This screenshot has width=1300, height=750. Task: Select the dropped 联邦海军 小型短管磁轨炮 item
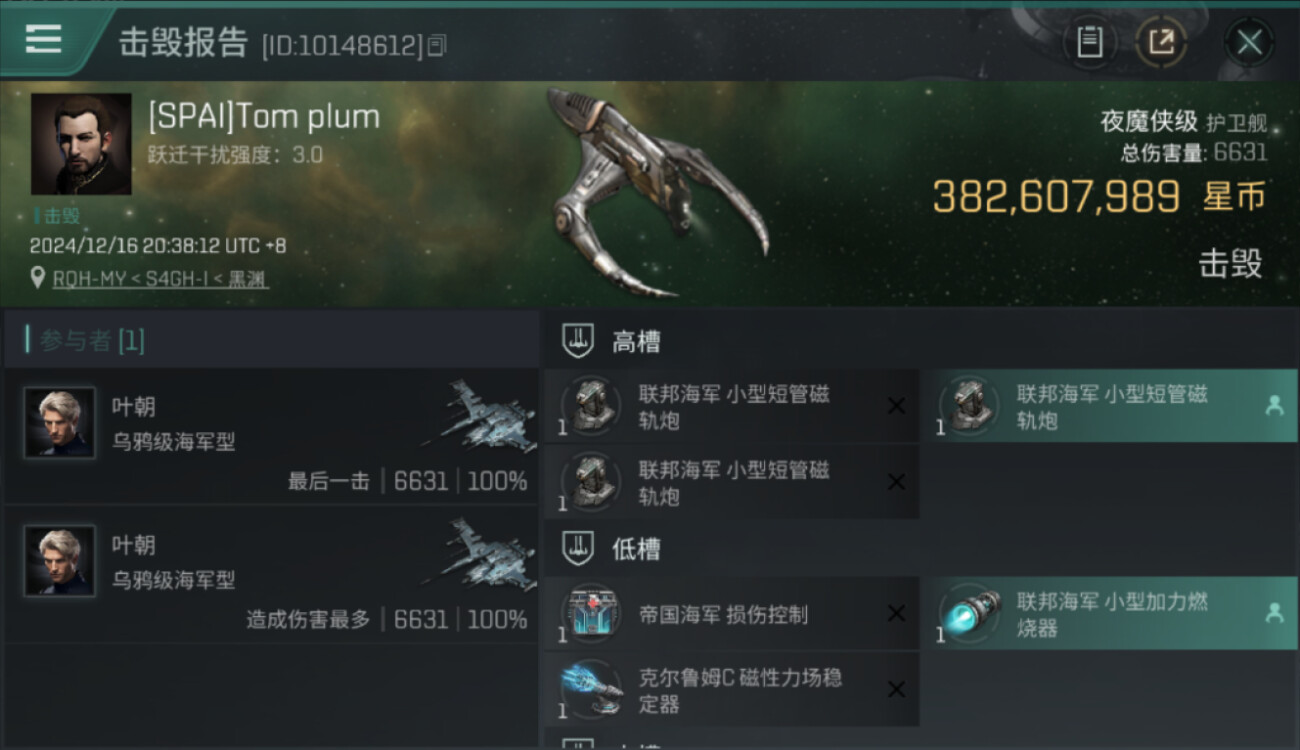pos(1109,406)
